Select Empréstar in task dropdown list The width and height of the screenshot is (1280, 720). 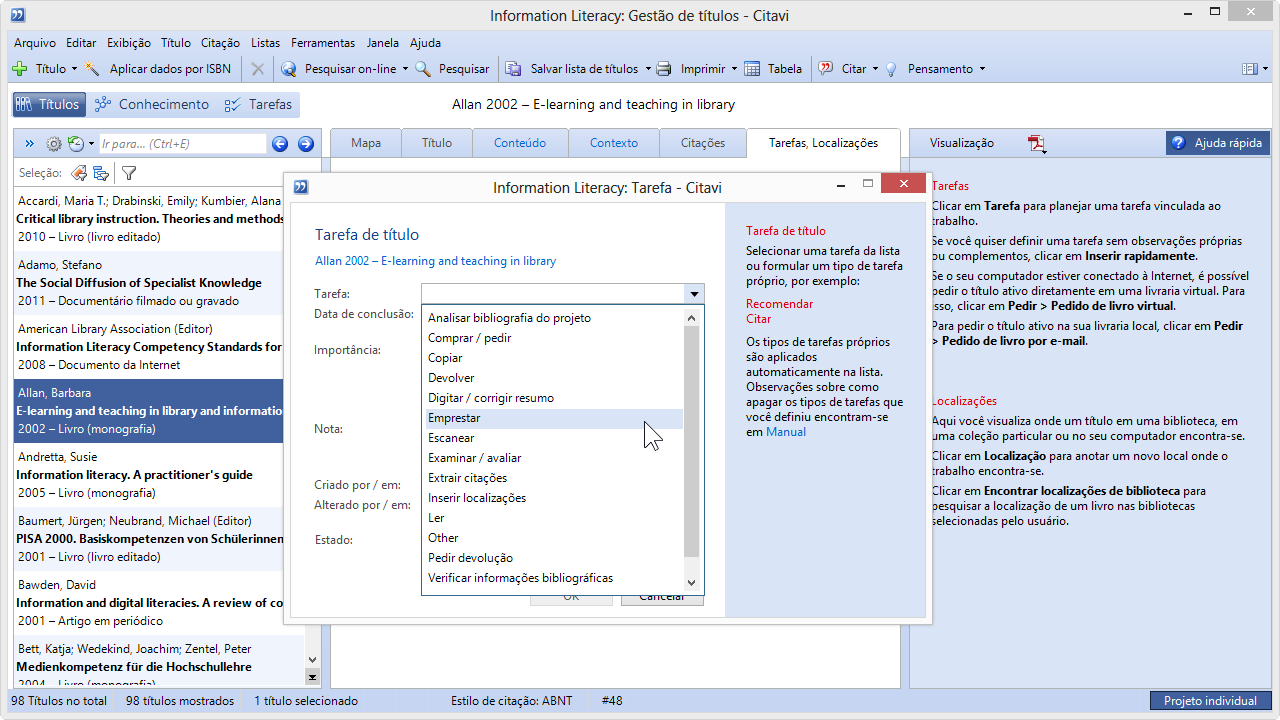click(x=552, y=418)
